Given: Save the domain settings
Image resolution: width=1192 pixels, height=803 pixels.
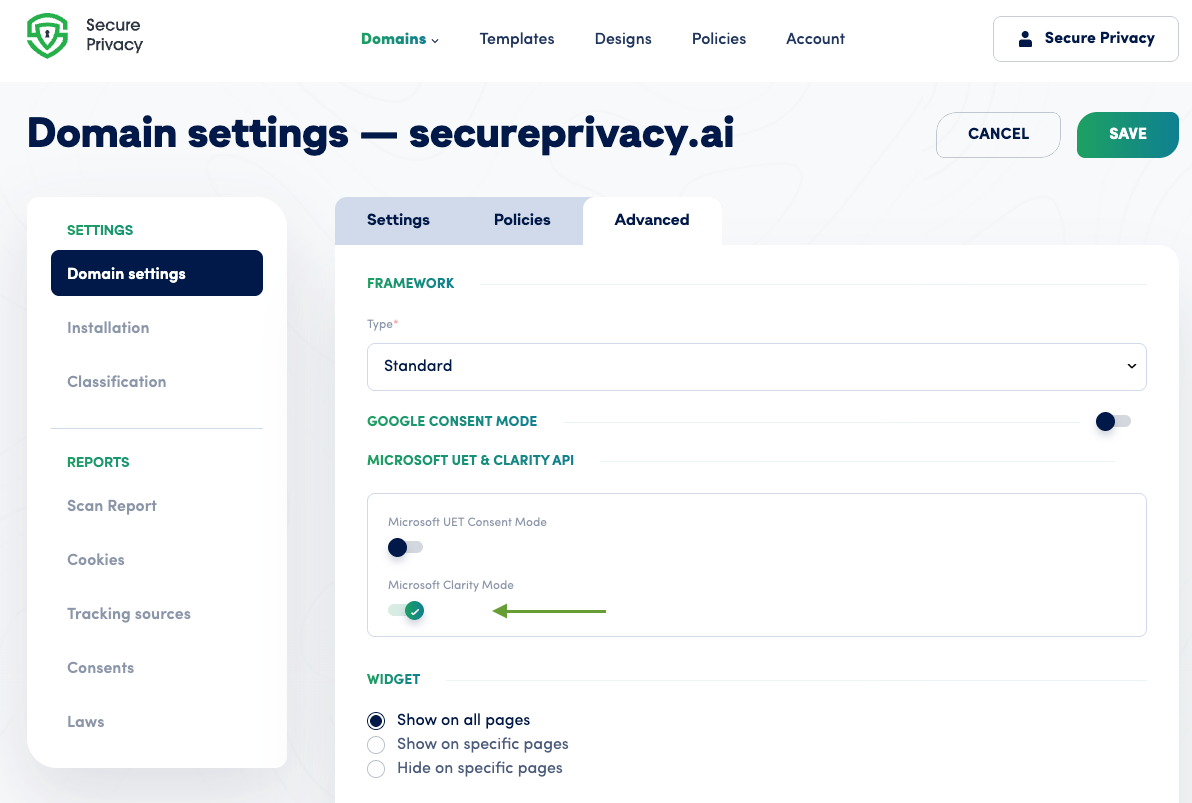Looking at the screenshot, I should click(1127, 134).
